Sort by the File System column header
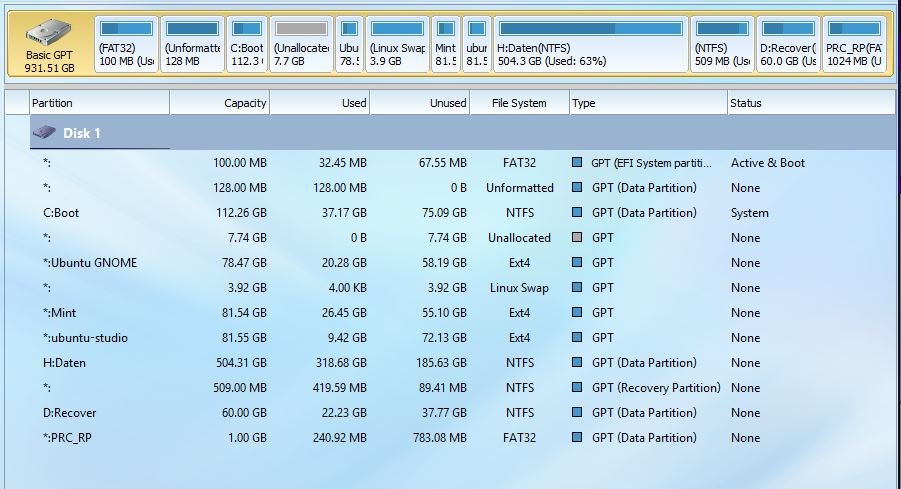 (519, 103)
